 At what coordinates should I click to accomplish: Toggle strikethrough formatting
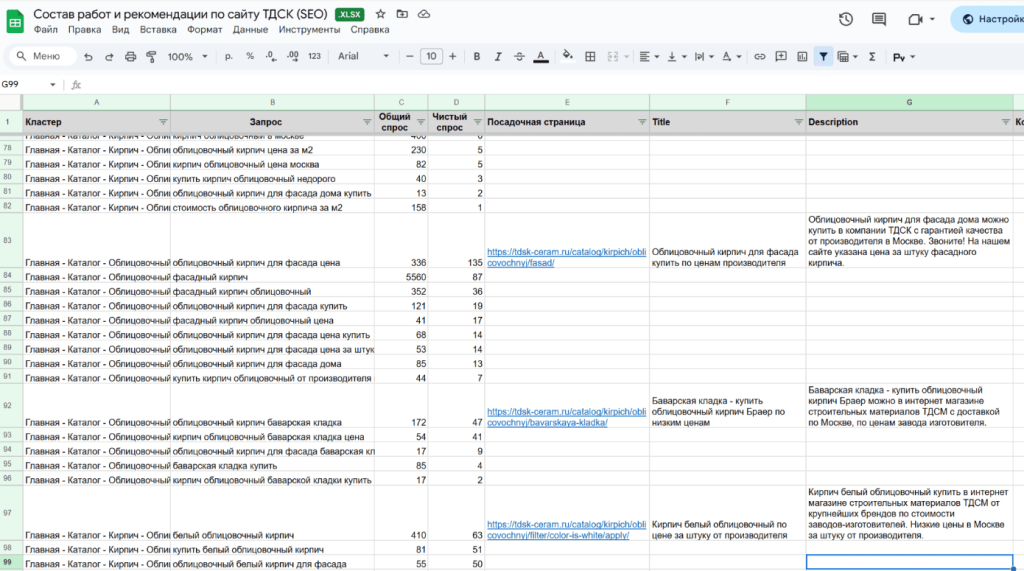[x=519, y=57]
